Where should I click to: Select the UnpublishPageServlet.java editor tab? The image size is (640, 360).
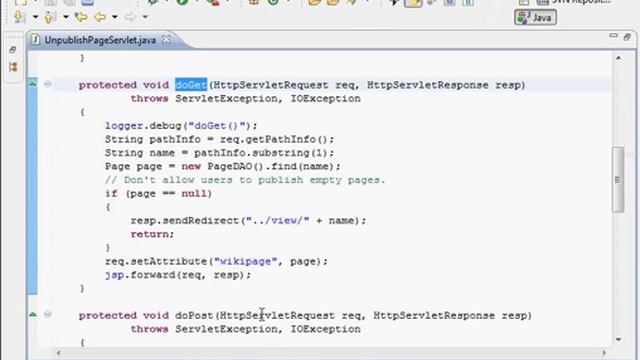pos(100,40)
